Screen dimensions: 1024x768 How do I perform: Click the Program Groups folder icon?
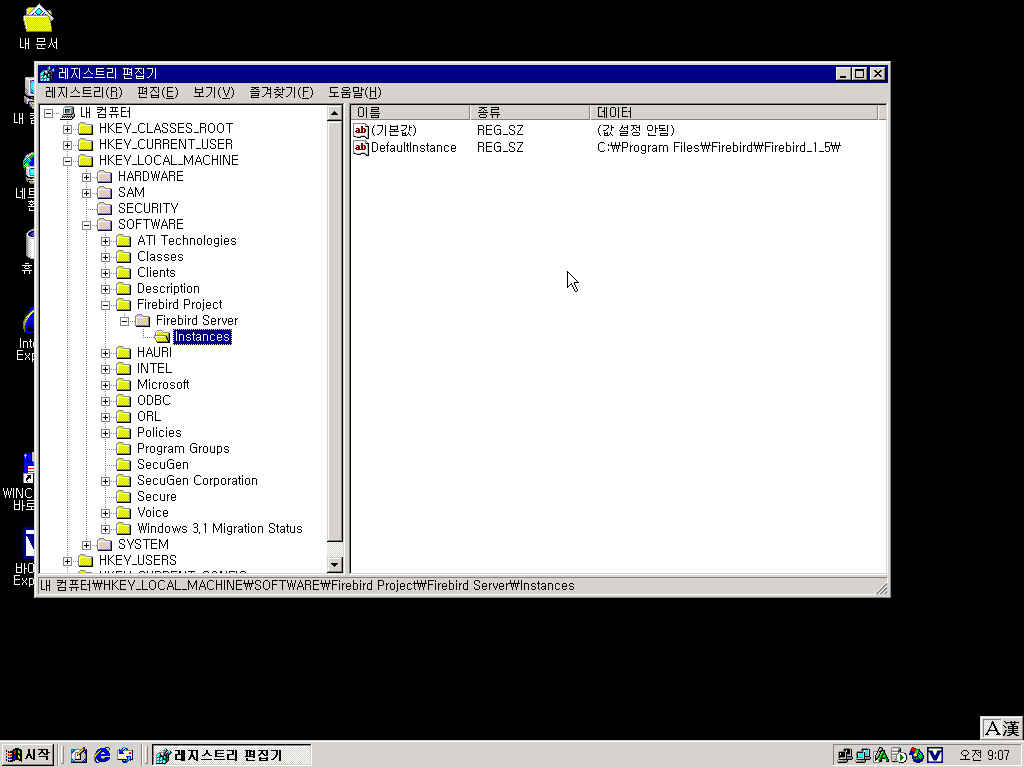click(123, 449)
